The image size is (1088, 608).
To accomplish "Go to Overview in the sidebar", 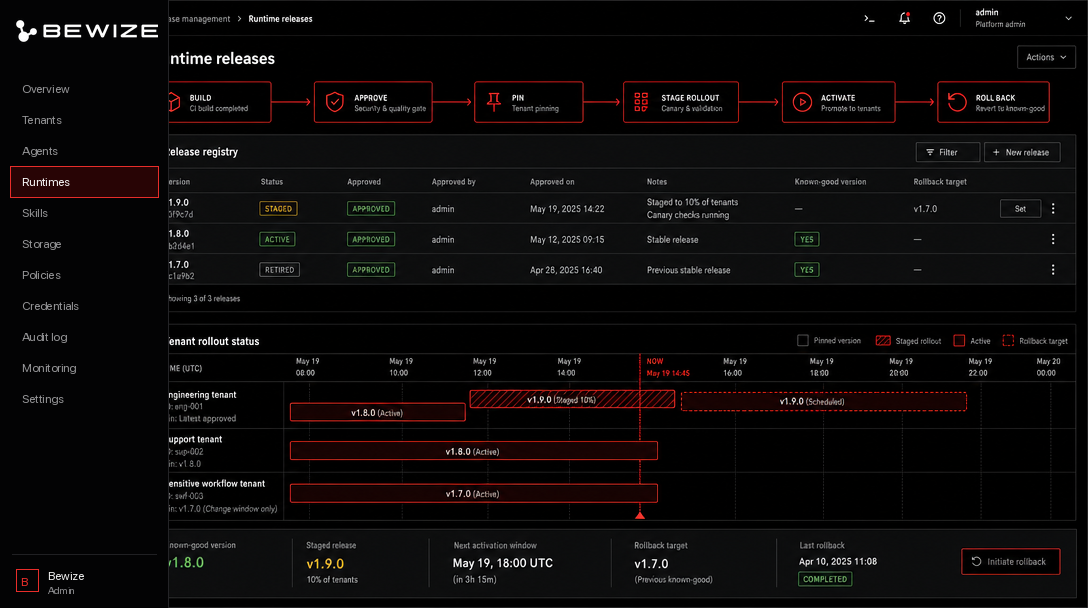I will [46, 89].
